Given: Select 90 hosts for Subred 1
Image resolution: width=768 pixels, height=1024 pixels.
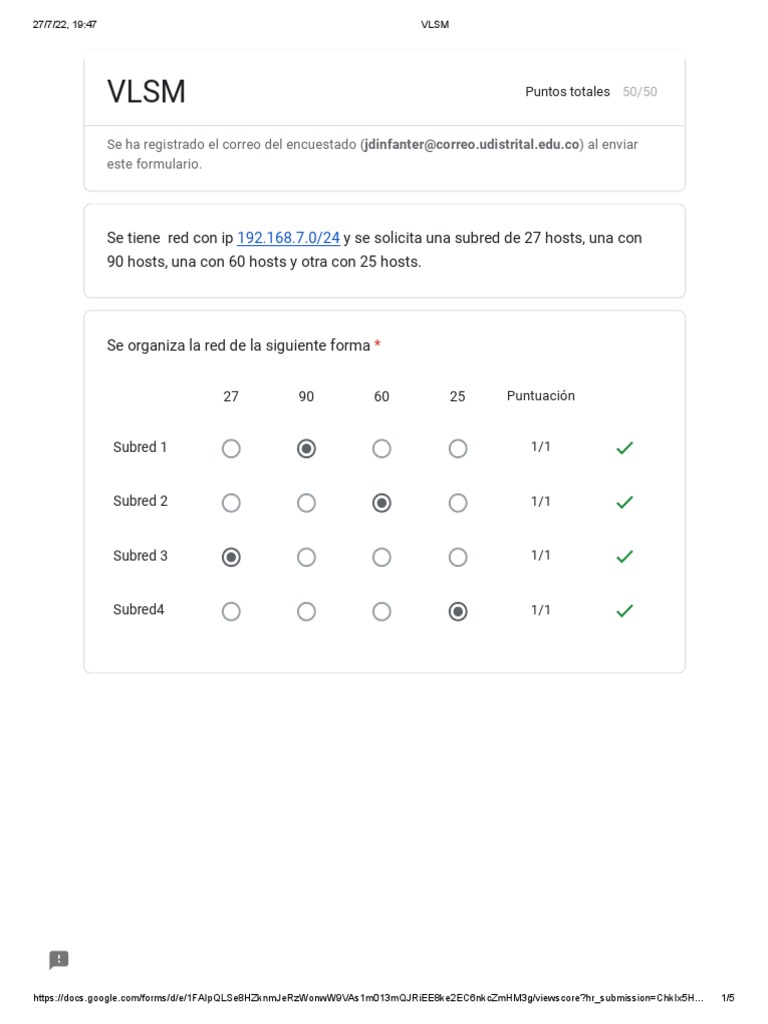Looking at the screenshot, I should tap(306, 449).
